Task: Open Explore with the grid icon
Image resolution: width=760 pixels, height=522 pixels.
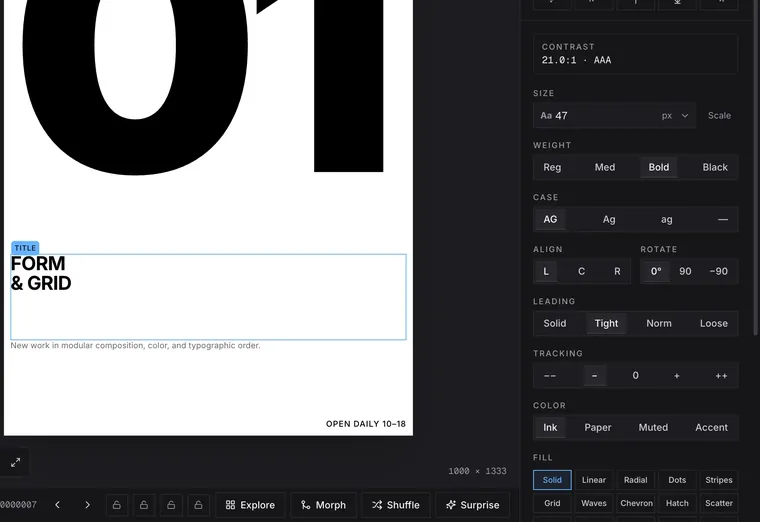Action: click(x=250, y=505)
